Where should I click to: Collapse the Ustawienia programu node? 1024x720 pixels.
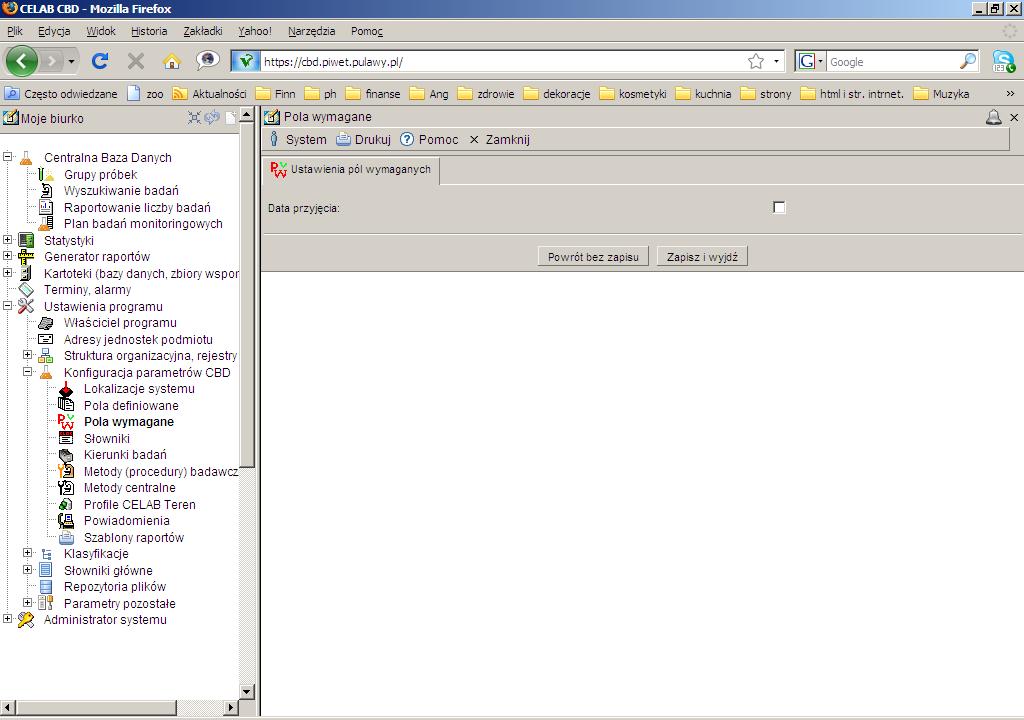tap(7, 306)
